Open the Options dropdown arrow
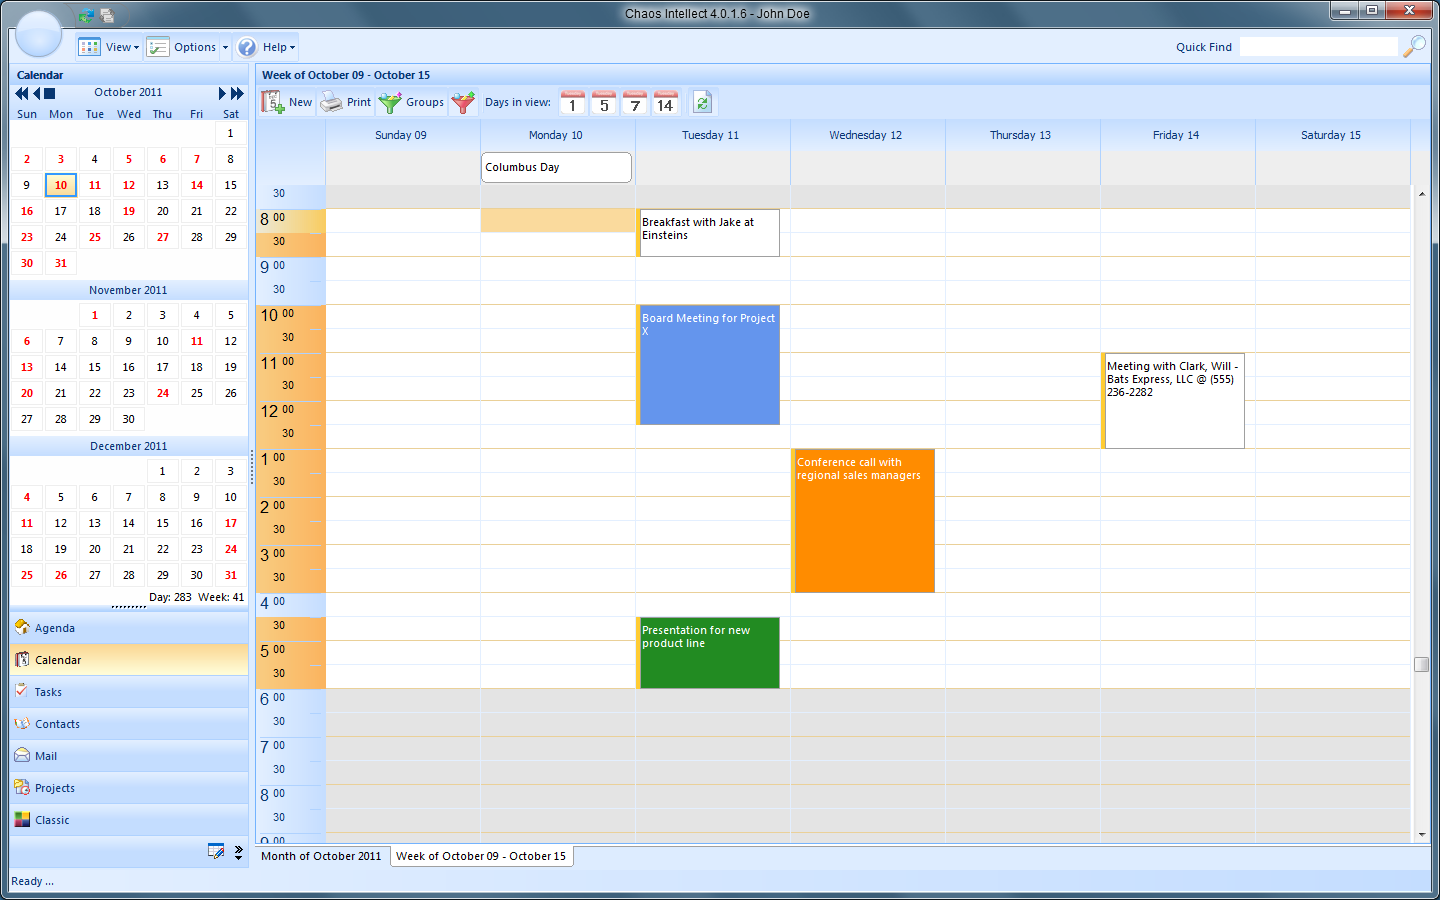Viewport: 1440px width, 900px height. point(227,46)
